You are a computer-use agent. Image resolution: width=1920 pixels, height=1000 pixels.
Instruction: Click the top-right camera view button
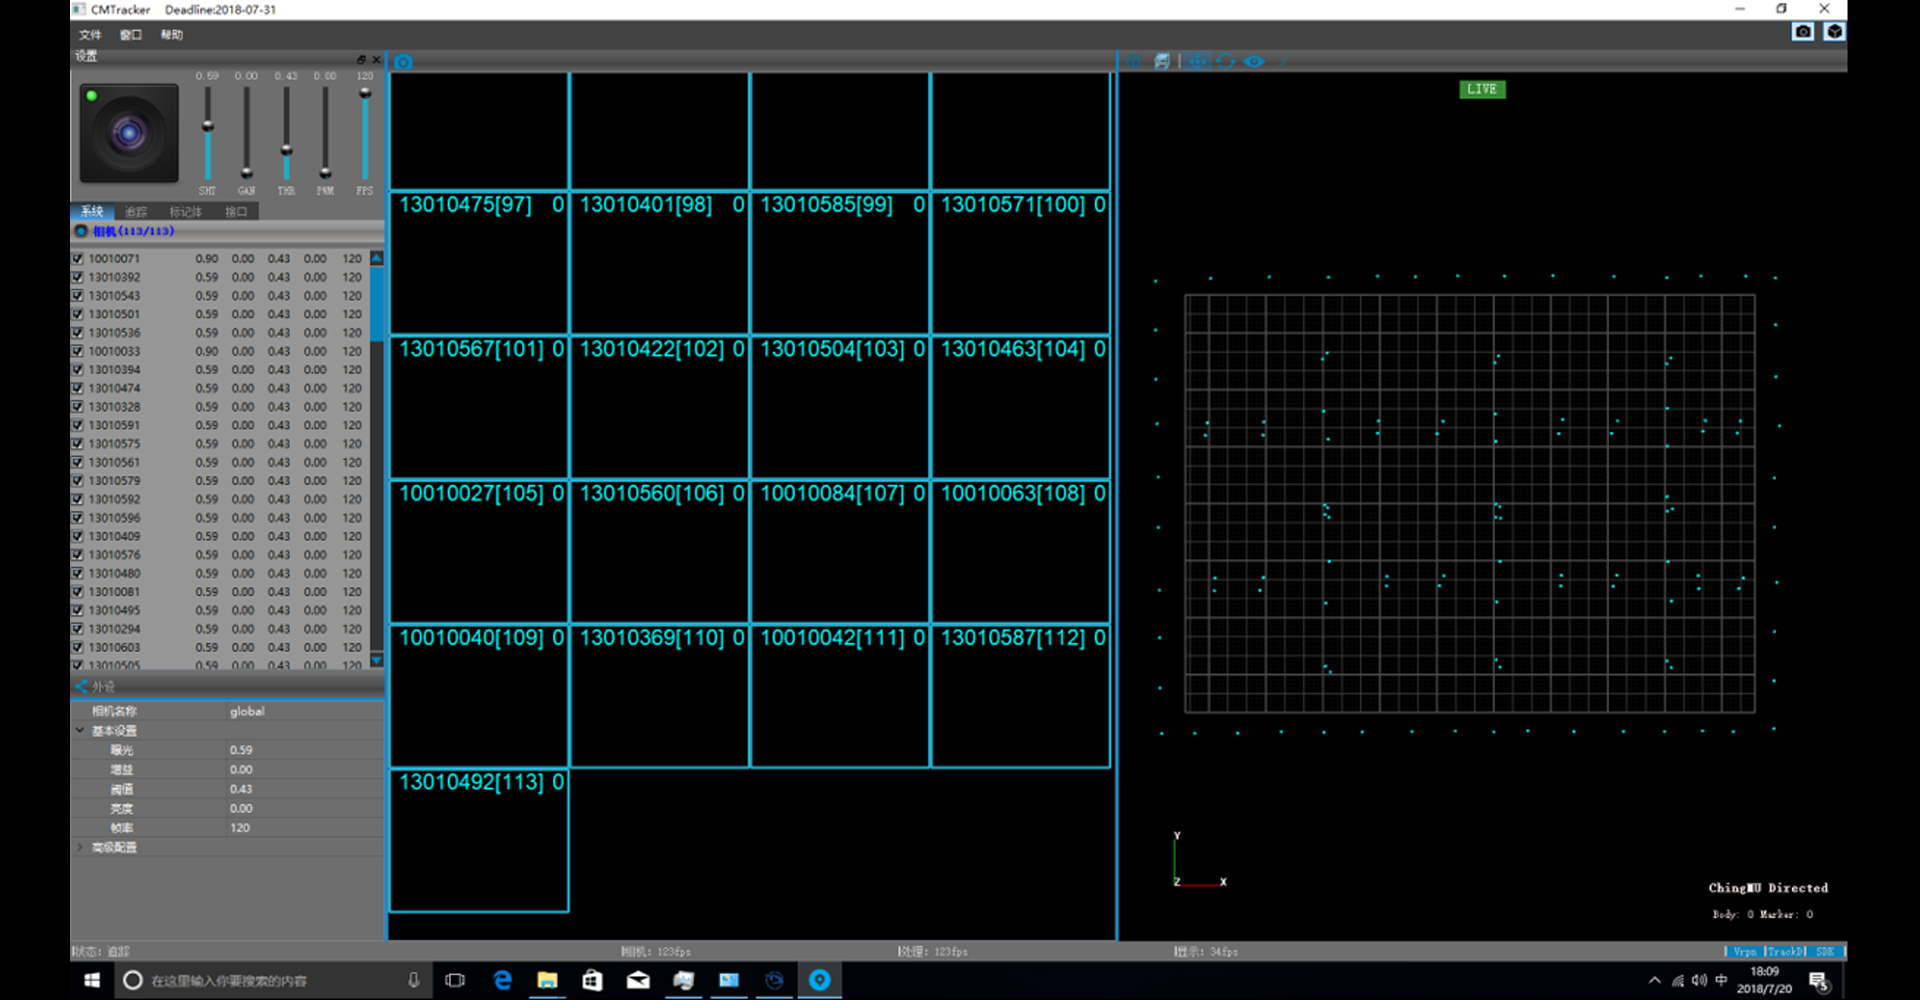[x=1802, y=32]
